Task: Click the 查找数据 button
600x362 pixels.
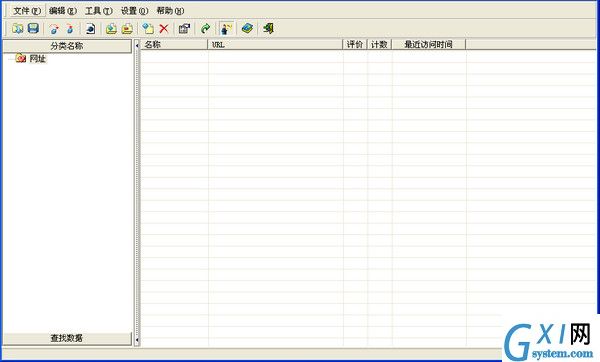Action: (67, 338)
